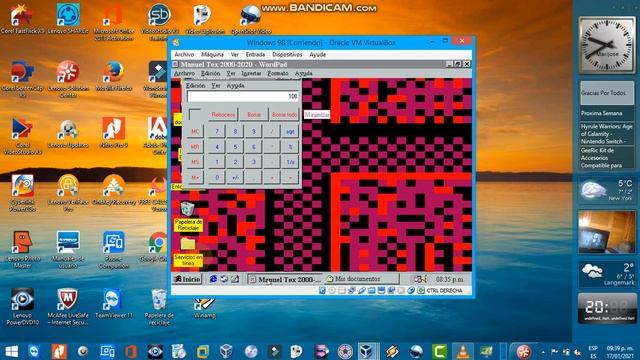Click calculator +/- sign button
Screen dimensions: 640x360
[x=235, y=178]
